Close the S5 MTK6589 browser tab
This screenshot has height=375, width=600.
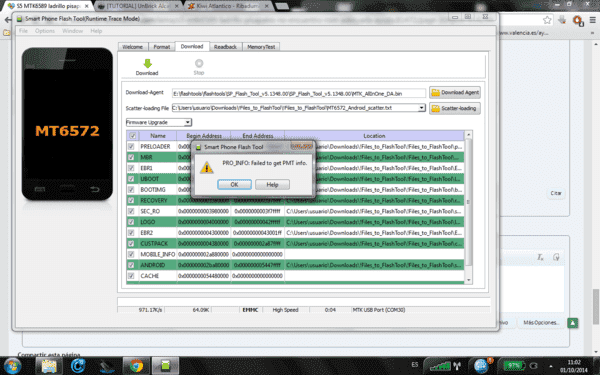point(86,6)
